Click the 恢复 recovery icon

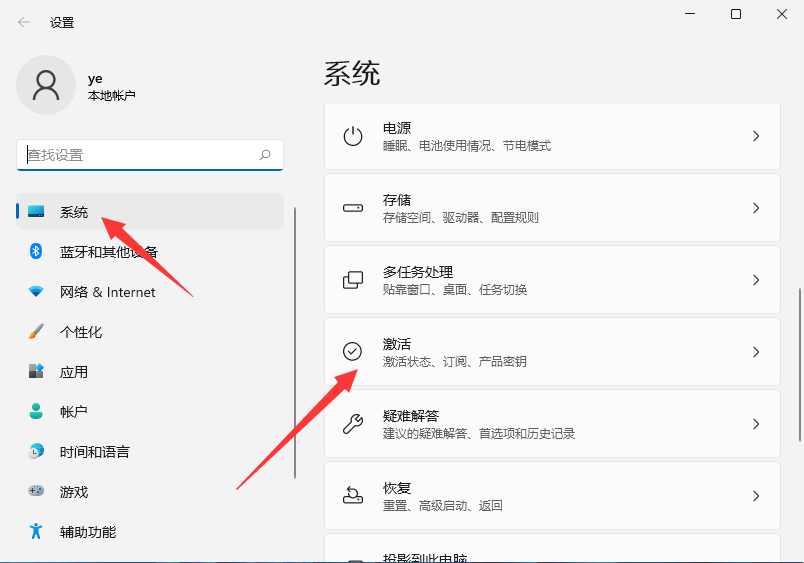pyautogui.click(x=353, y=495)
